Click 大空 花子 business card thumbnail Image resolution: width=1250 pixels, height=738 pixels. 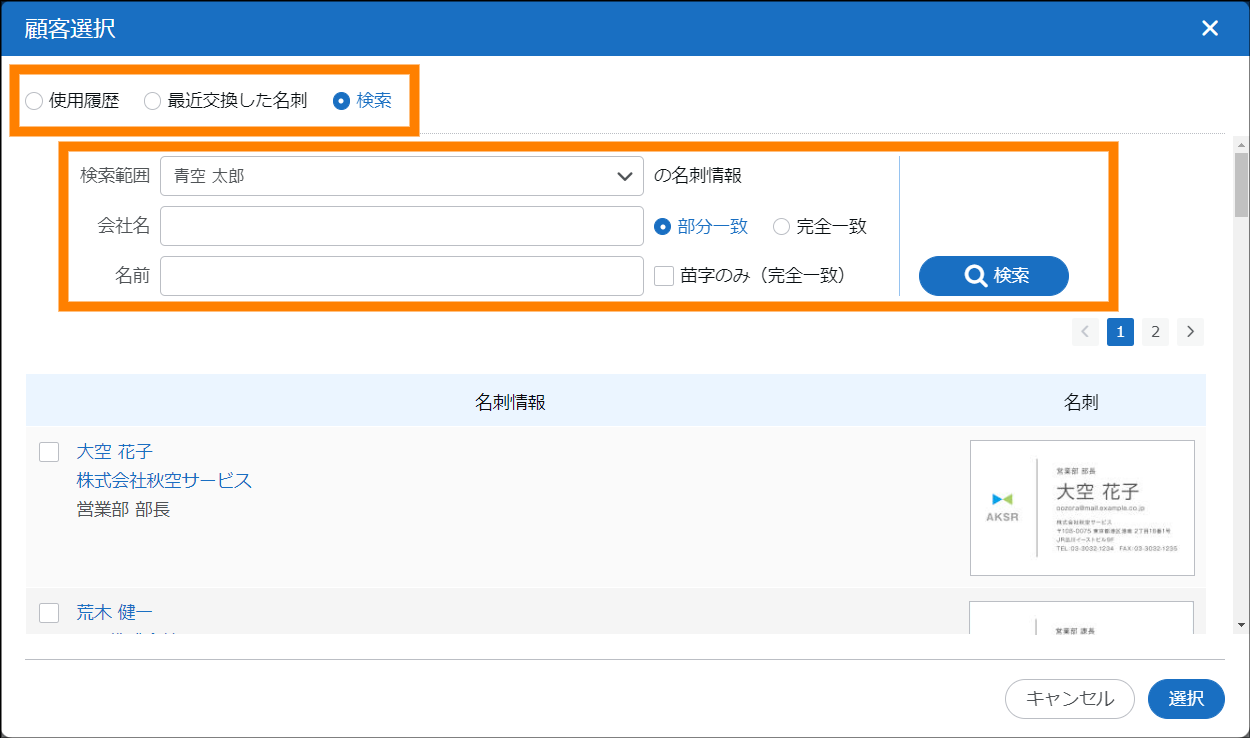click(1082, 508)
